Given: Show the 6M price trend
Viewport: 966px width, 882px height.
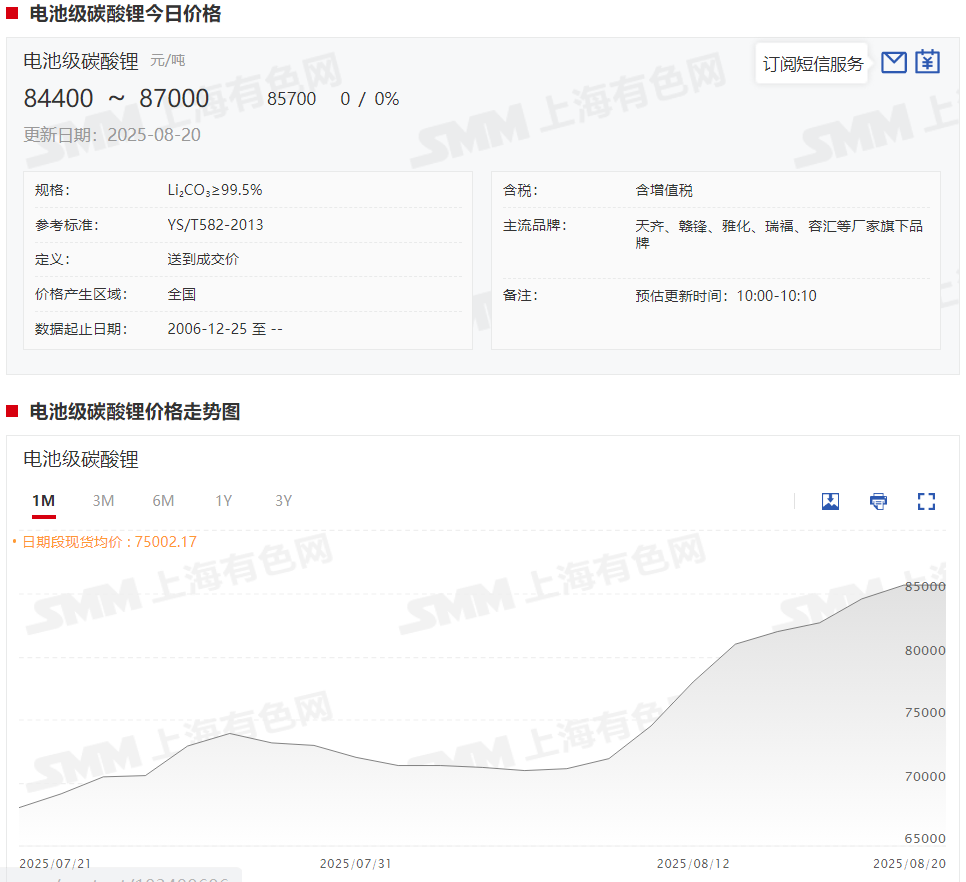Looking at the screenshot, I should click(163, 501).
